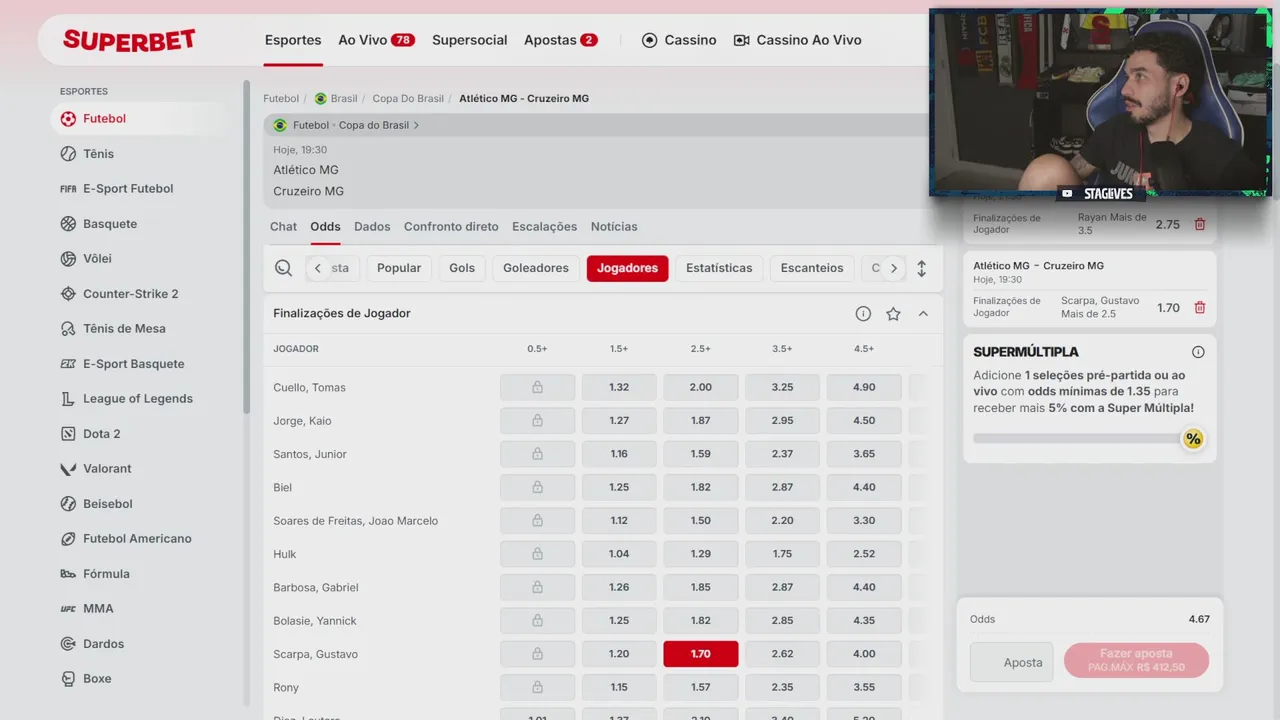This screenshot has height=720, width=1280.
Task: Click the Supermúltipla percent badge
Action: [x=1192, y=439]
